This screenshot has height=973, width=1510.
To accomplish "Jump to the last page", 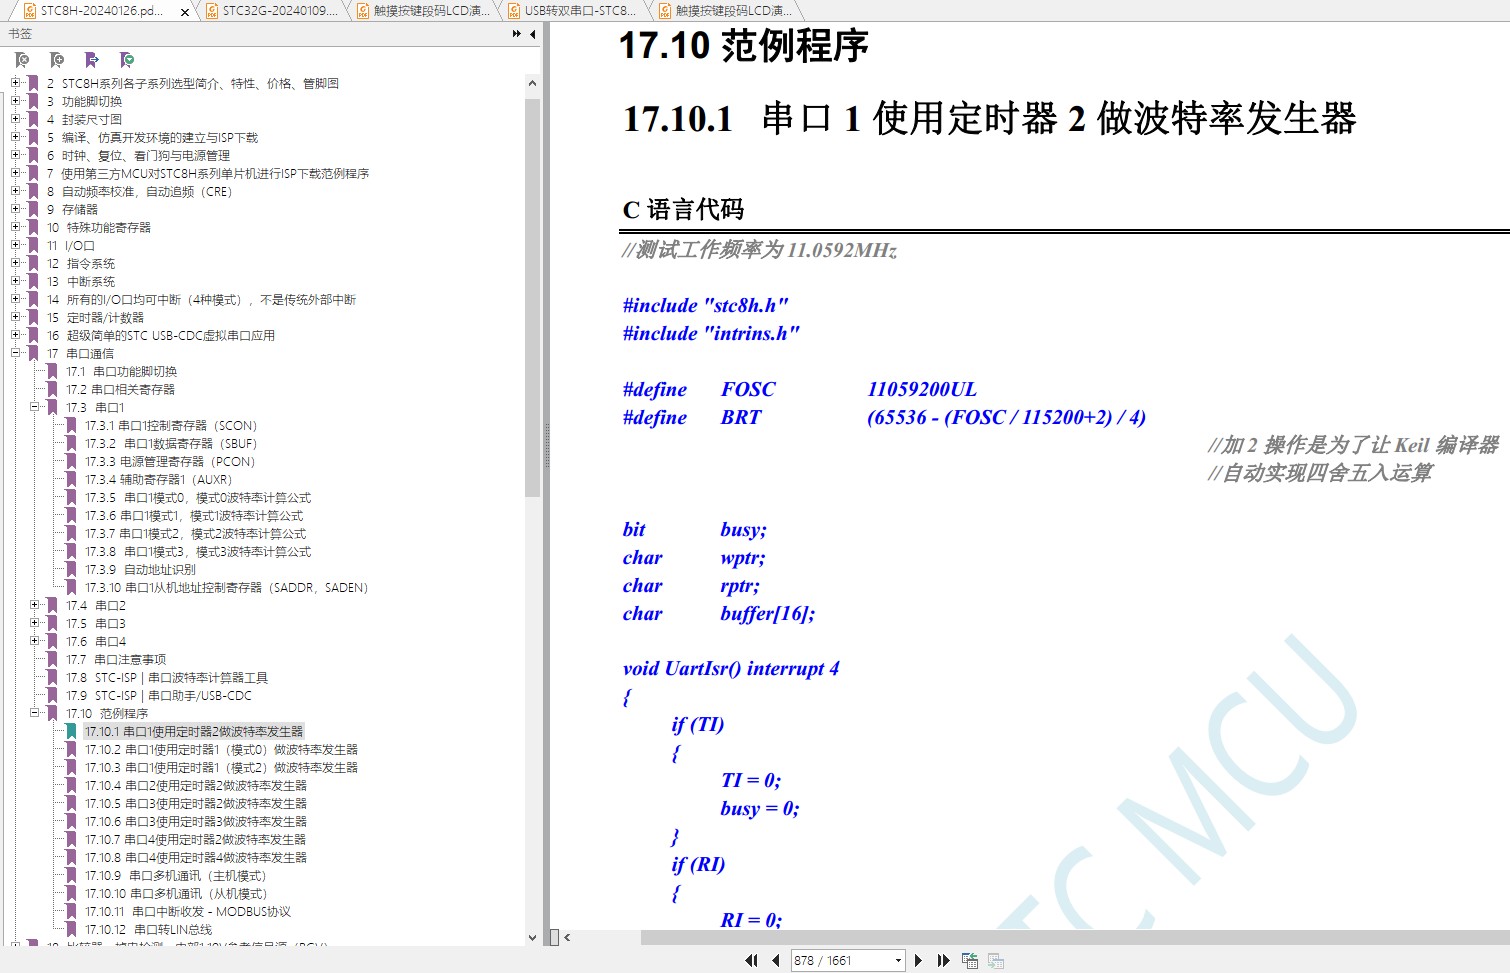I will 943,960.
